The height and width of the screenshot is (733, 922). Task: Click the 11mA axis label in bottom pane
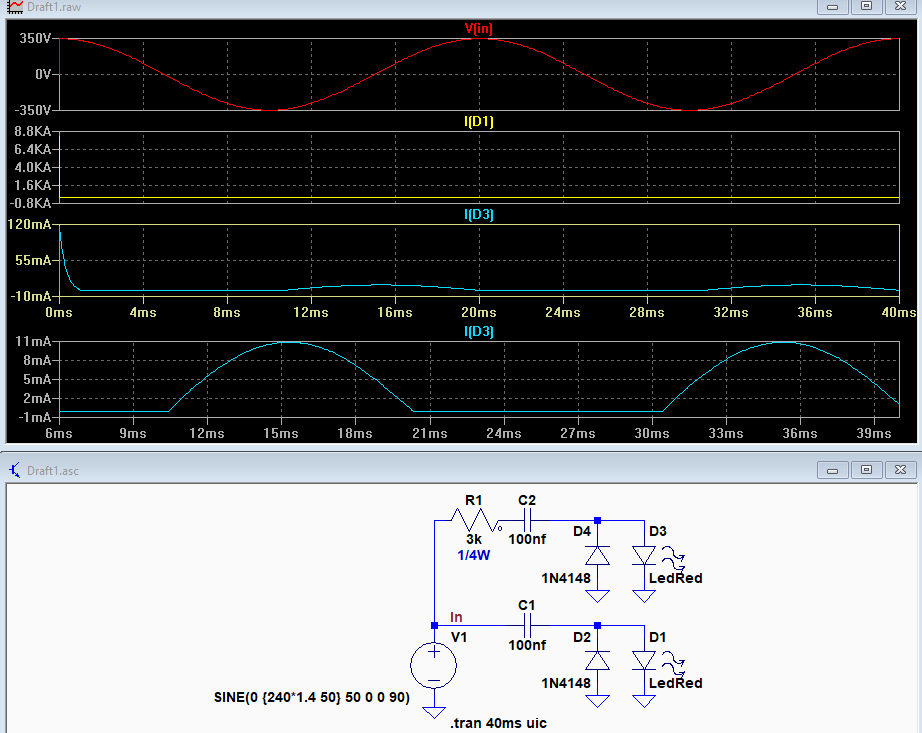[34, 341]
